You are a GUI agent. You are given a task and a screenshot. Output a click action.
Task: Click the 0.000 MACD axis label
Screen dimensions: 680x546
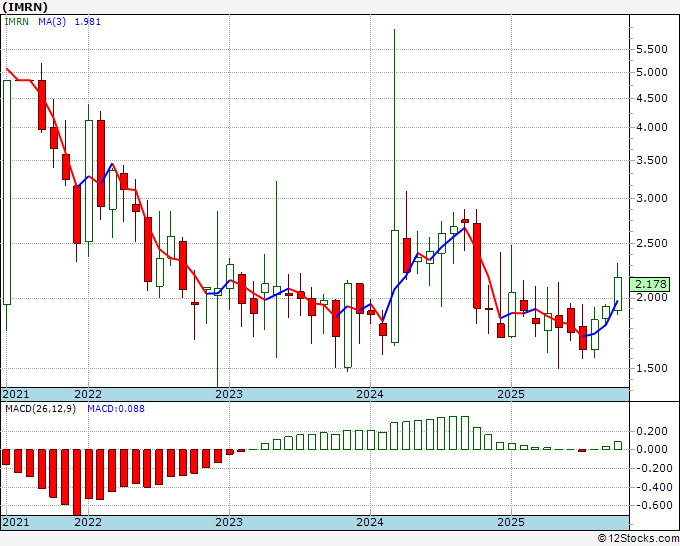651,449
